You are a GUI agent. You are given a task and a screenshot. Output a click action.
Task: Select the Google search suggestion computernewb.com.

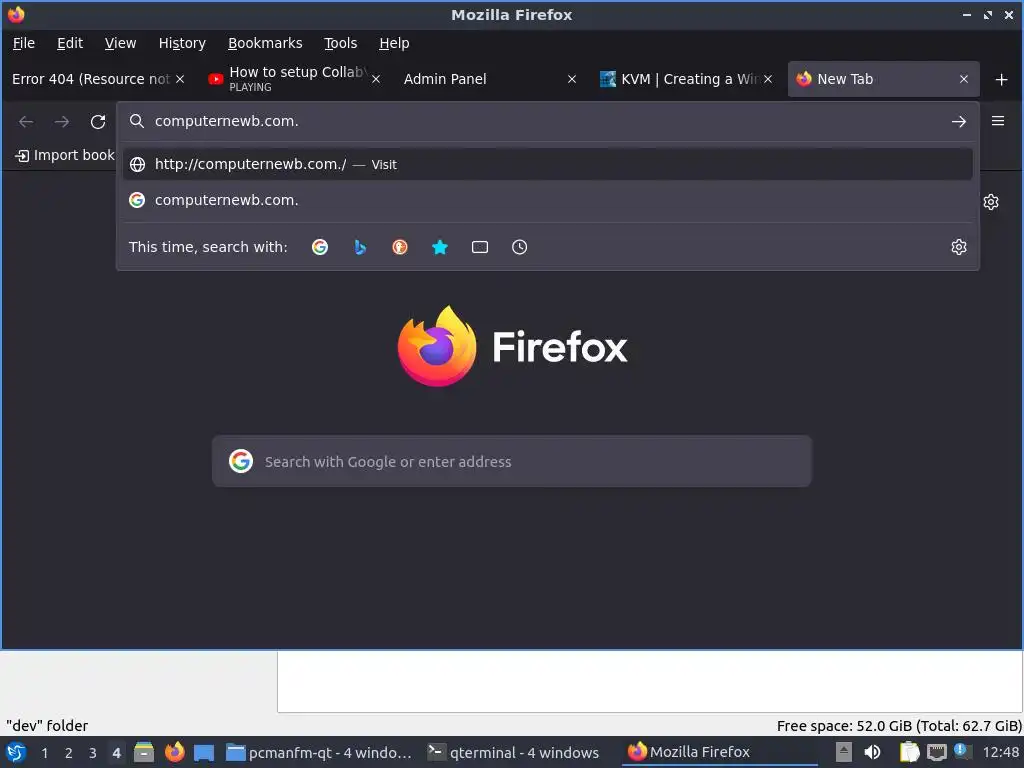coord(547,200)
